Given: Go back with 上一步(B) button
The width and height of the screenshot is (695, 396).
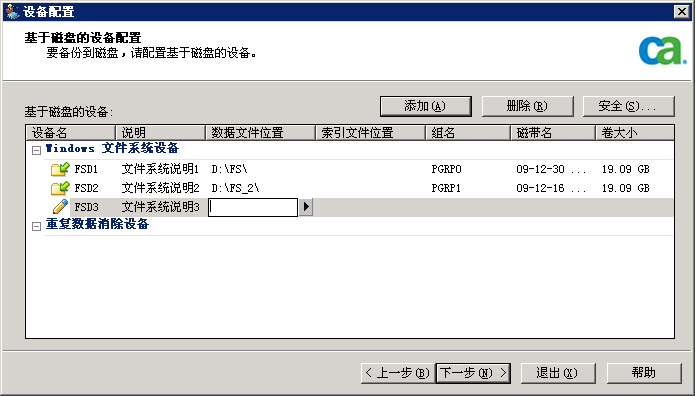Looking at the screenshot, I should (x=398, y=373).
